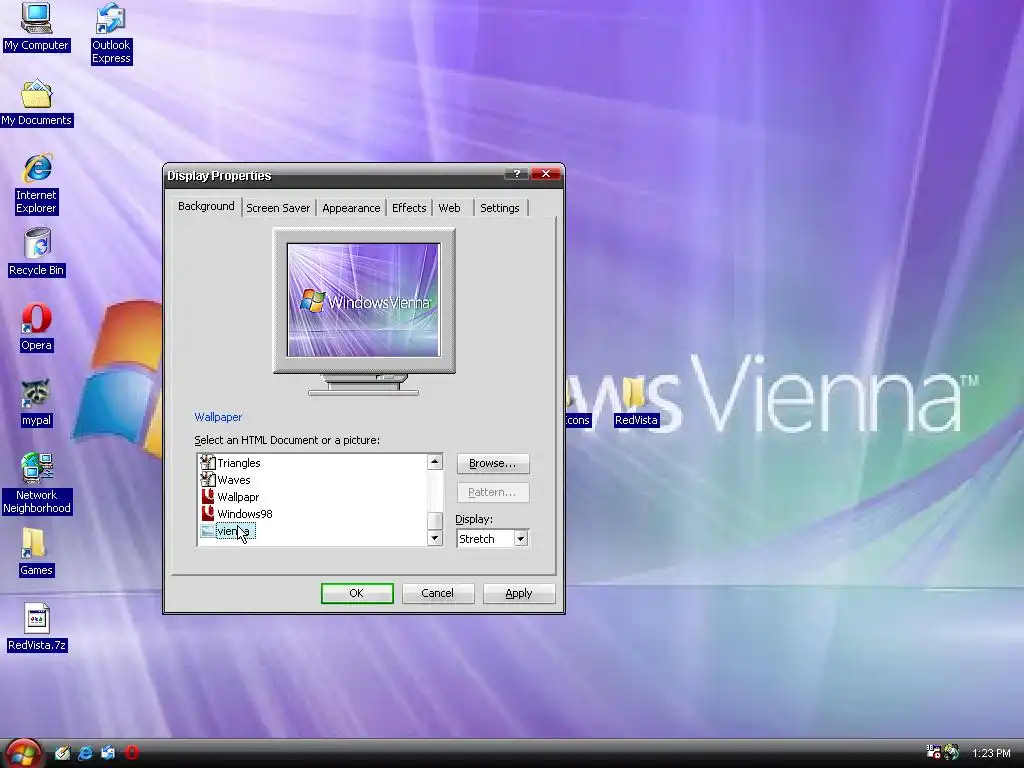Close the Display Properties dialog
Viewport: 1024px width, 768px height.
(546, 174)
